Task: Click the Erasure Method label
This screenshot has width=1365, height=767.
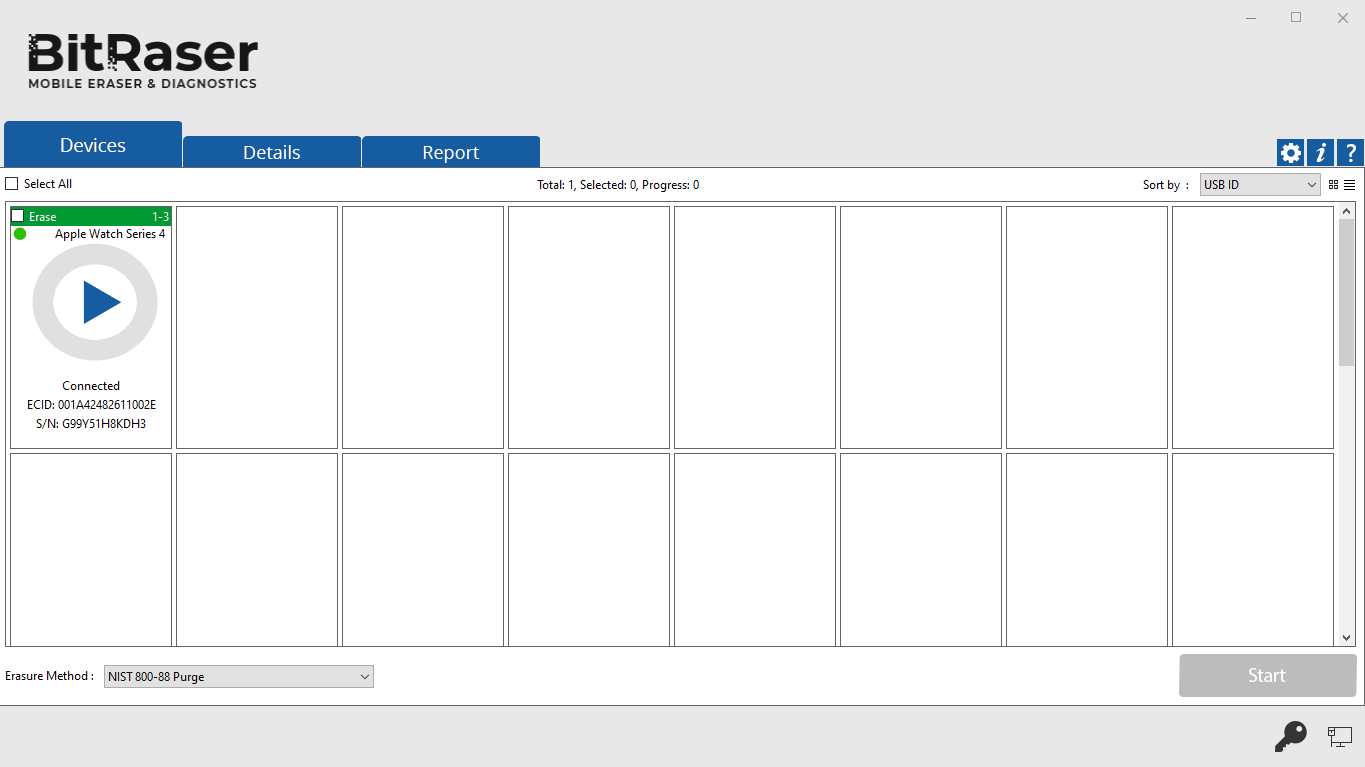Action: click(x=50, y=676)
